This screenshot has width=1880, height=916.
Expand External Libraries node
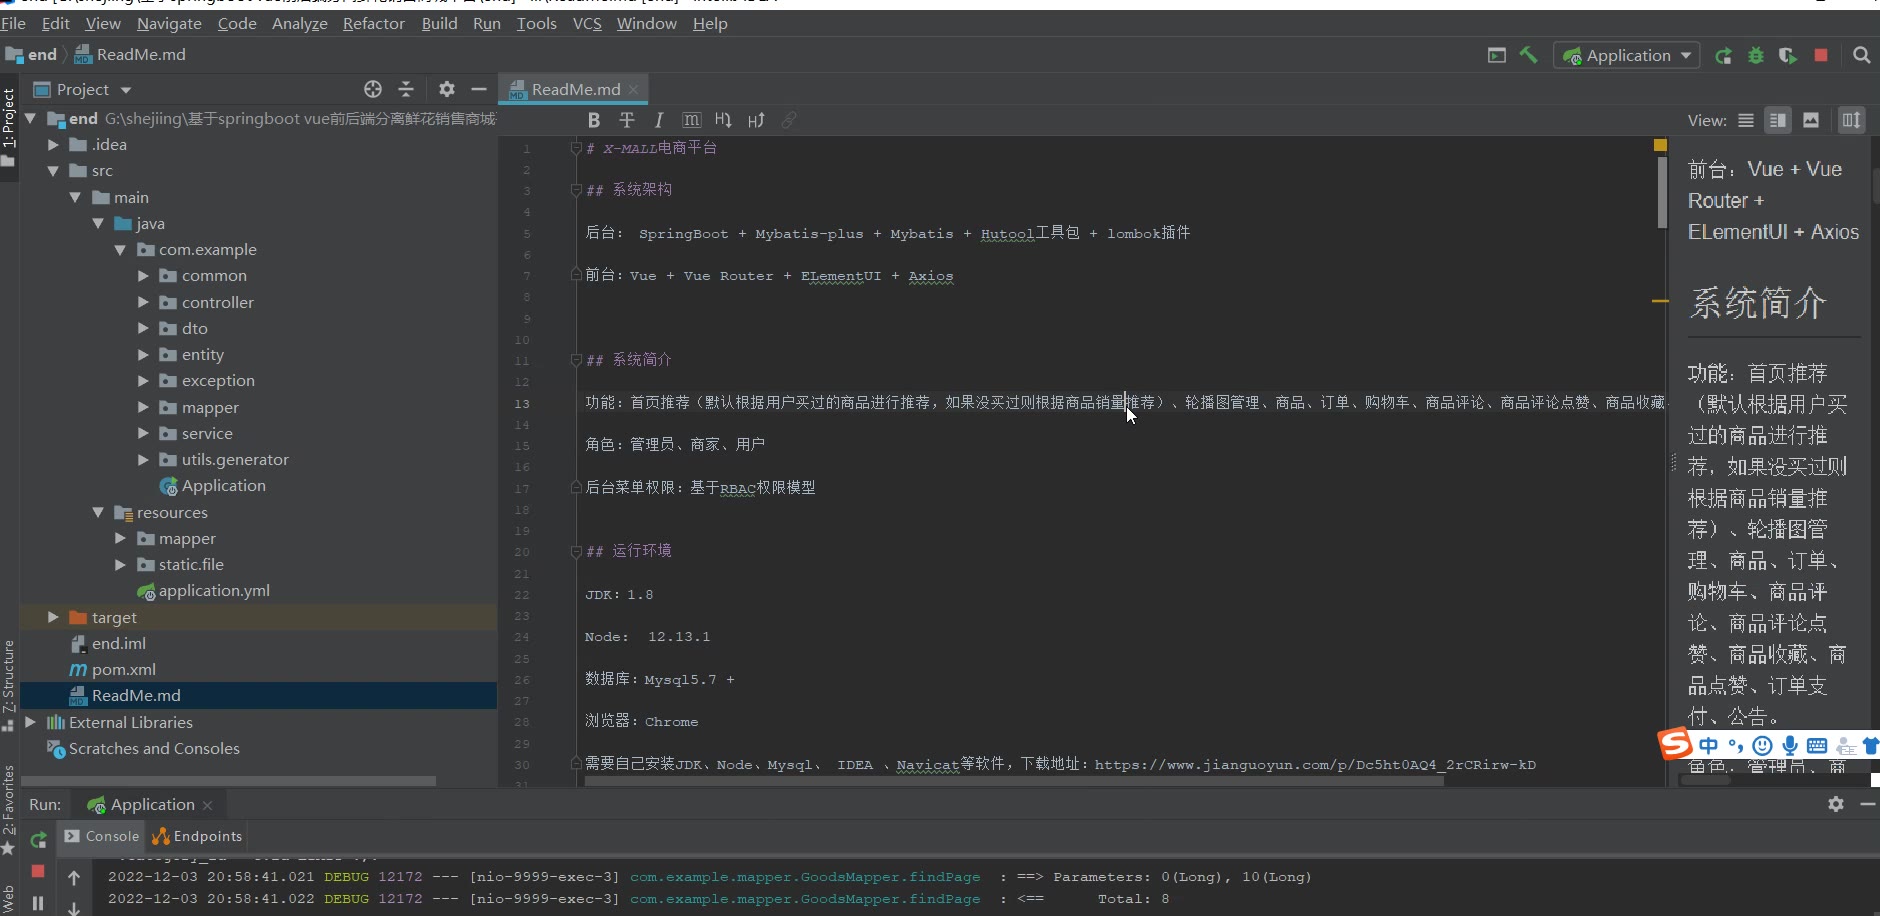pos(30,722)
